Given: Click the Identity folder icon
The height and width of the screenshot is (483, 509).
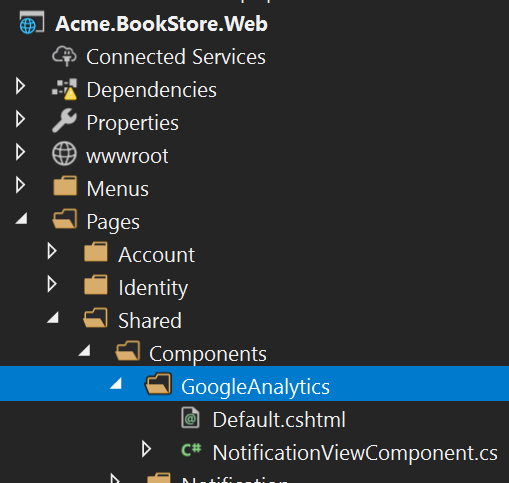Looking at the screenshot, I should coord(96,285).
